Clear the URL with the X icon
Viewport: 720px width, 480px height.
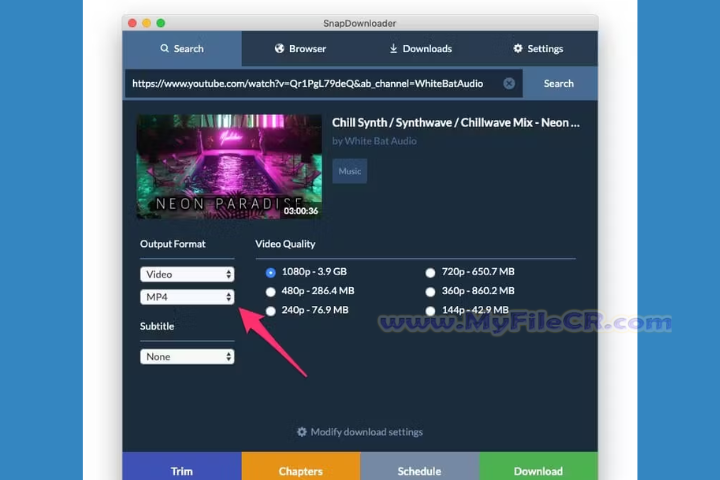point(509,84)
